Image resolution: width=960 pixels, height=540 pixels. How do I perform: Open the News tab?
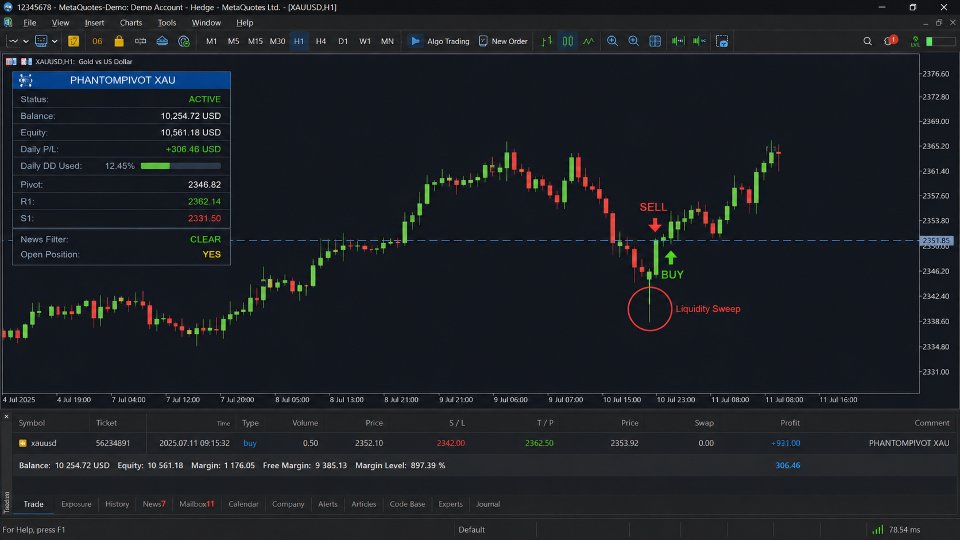[x=154, y=504]
